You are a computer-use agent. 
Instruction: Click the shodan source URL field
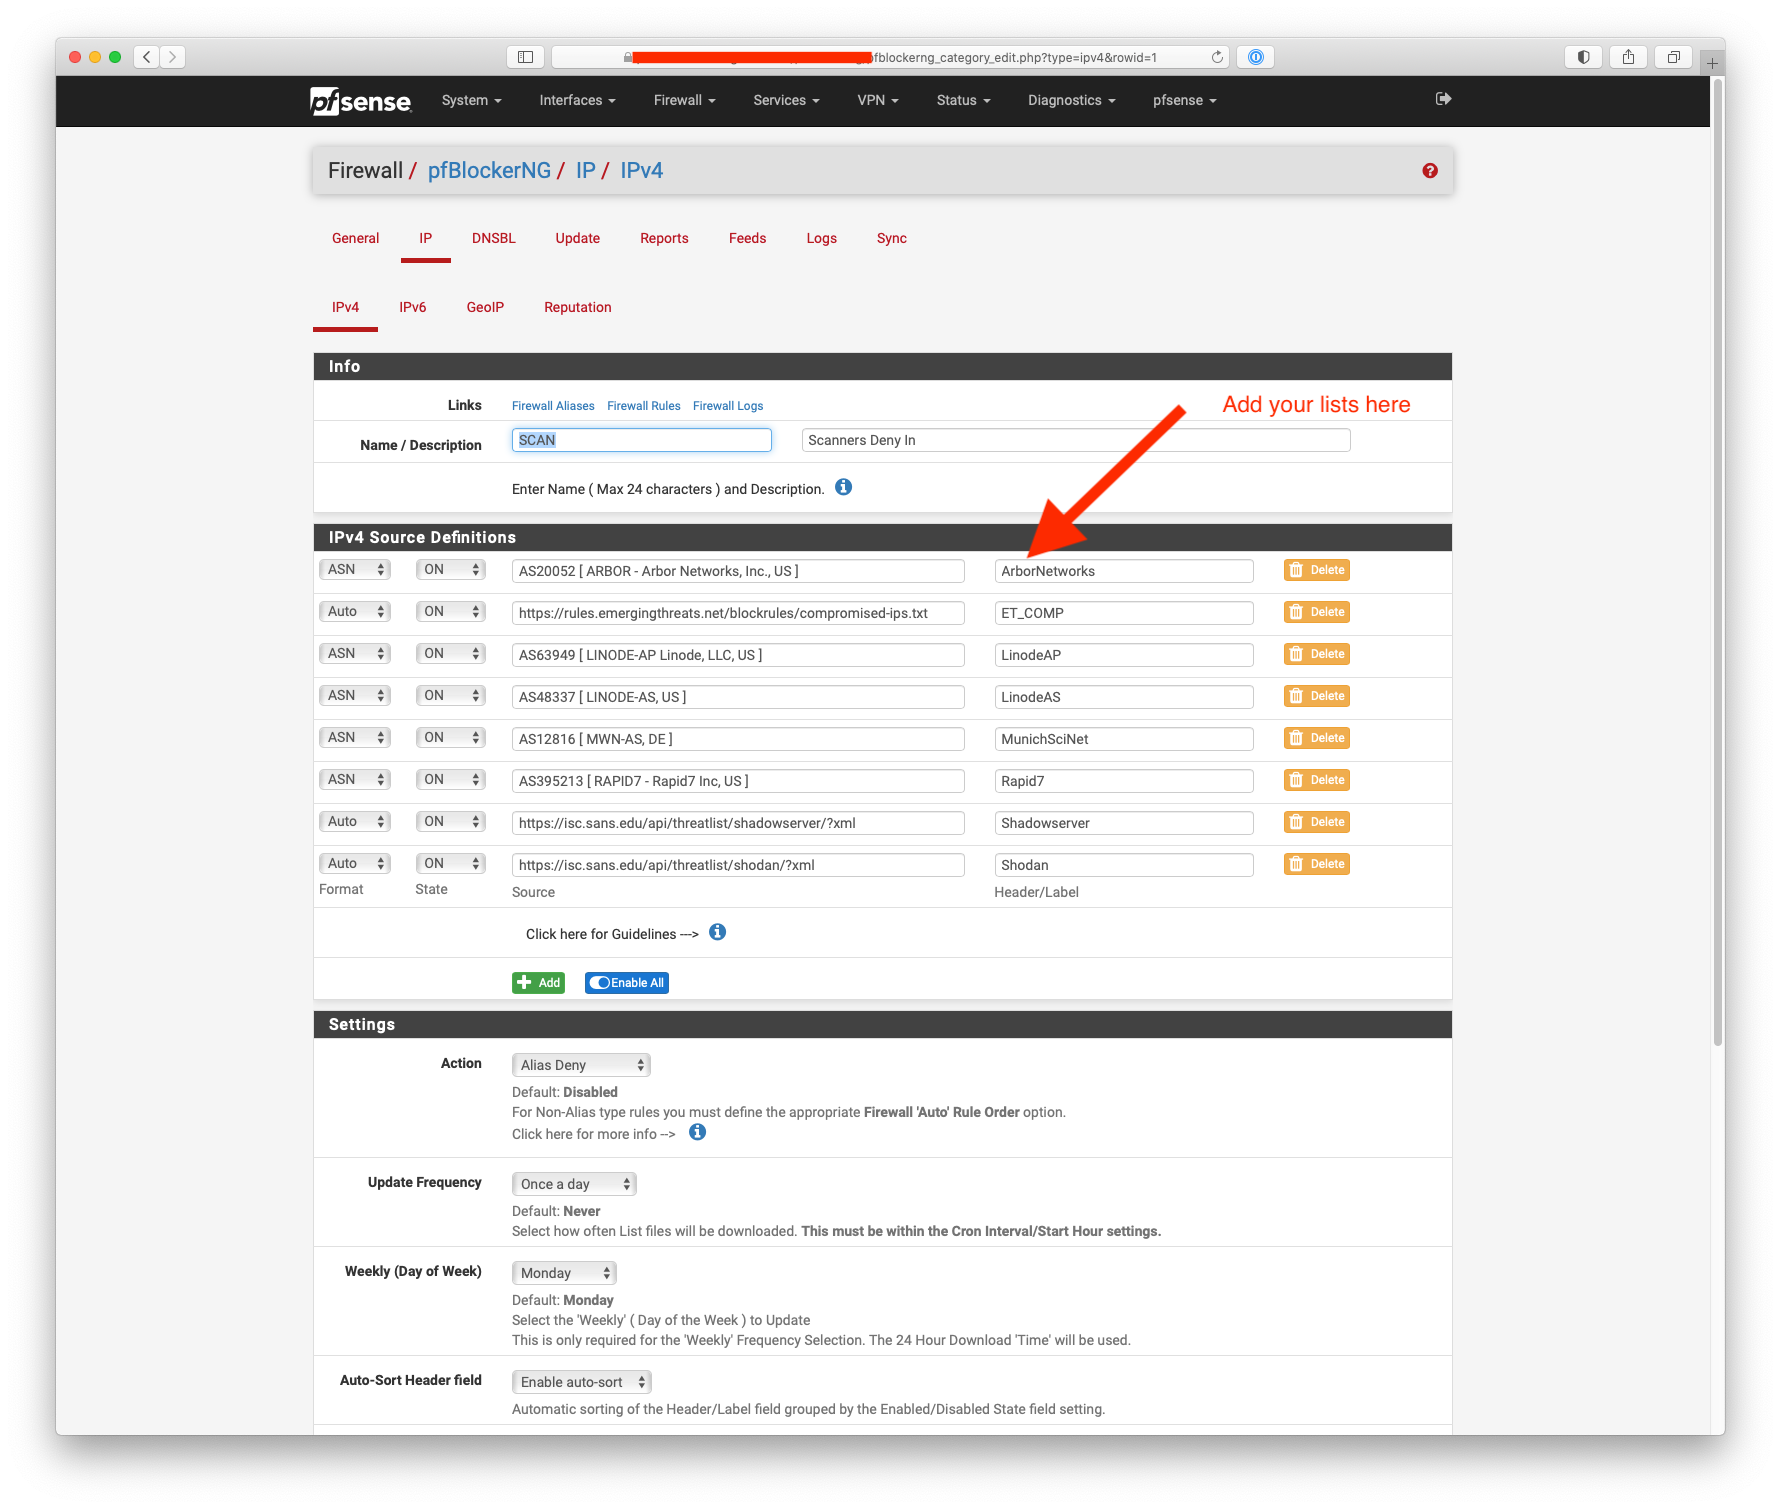pyautogui.click(x=738, y=865)
